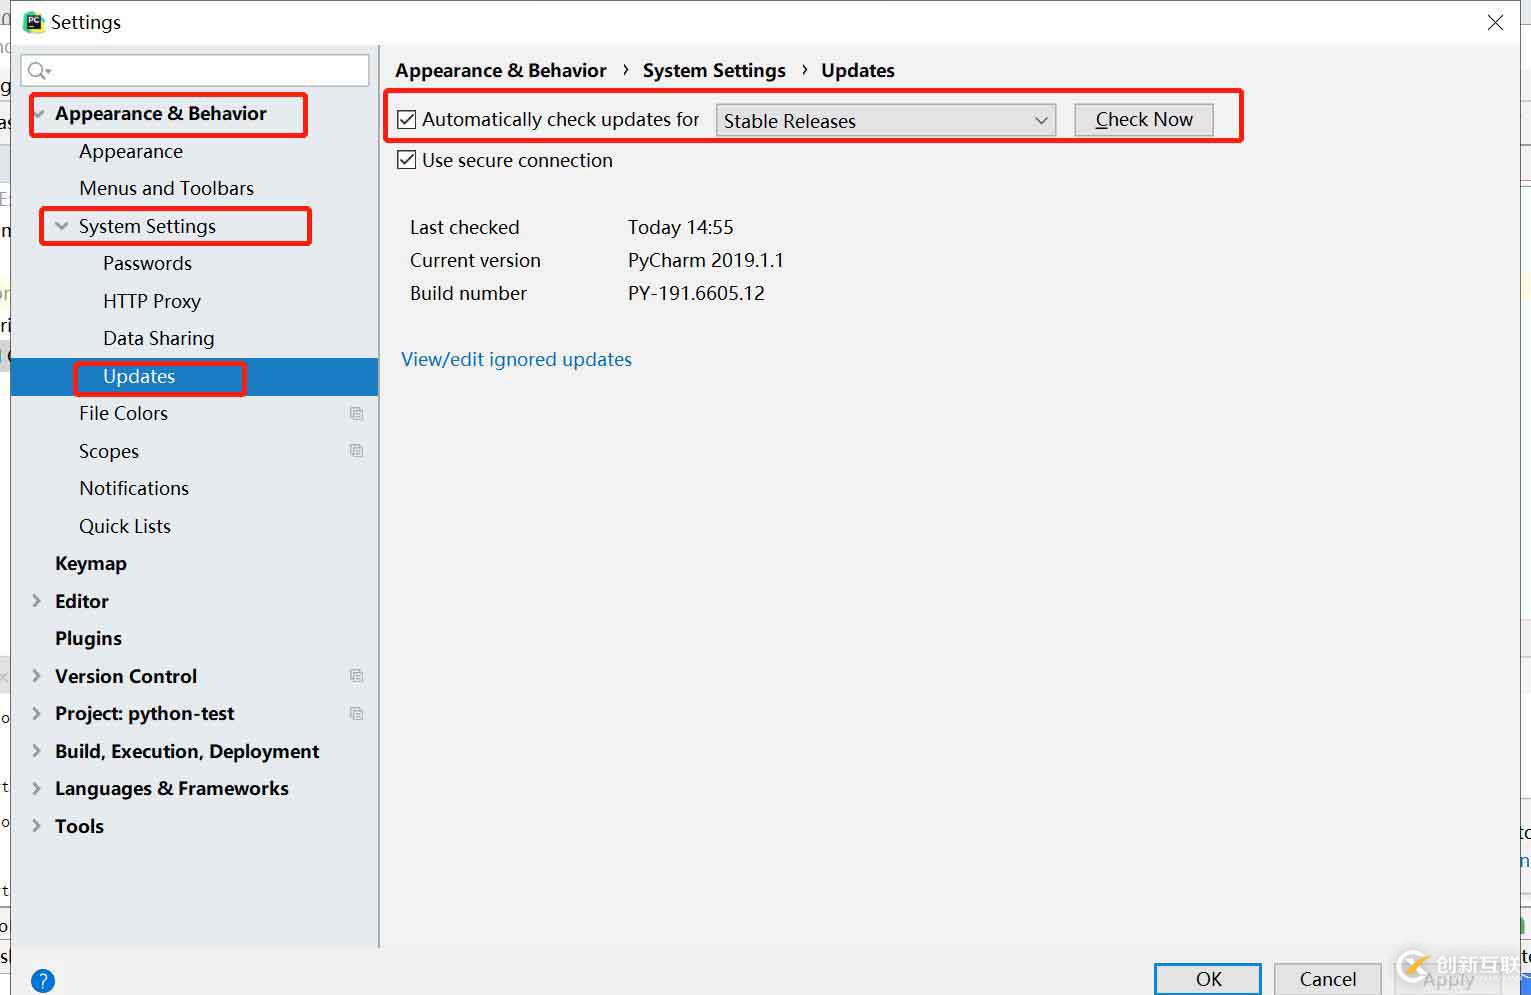This screenshot has height=995, width=1531.
Task: Confirm settings with the OK button
Action: tap(1208, 979)
